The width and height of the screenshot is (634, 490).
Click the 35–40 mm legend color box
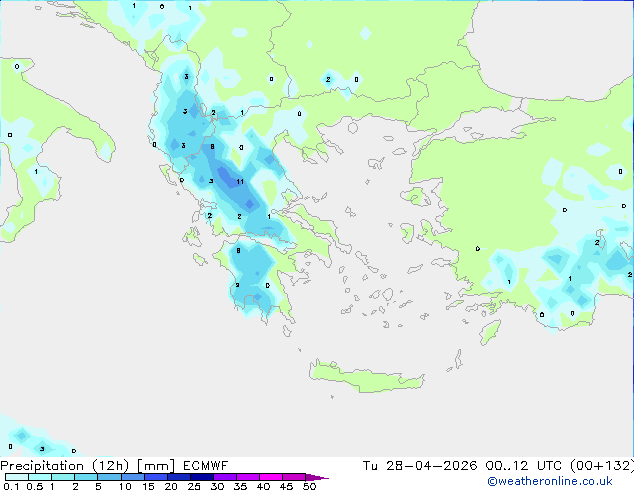click(x=248, y=477)
